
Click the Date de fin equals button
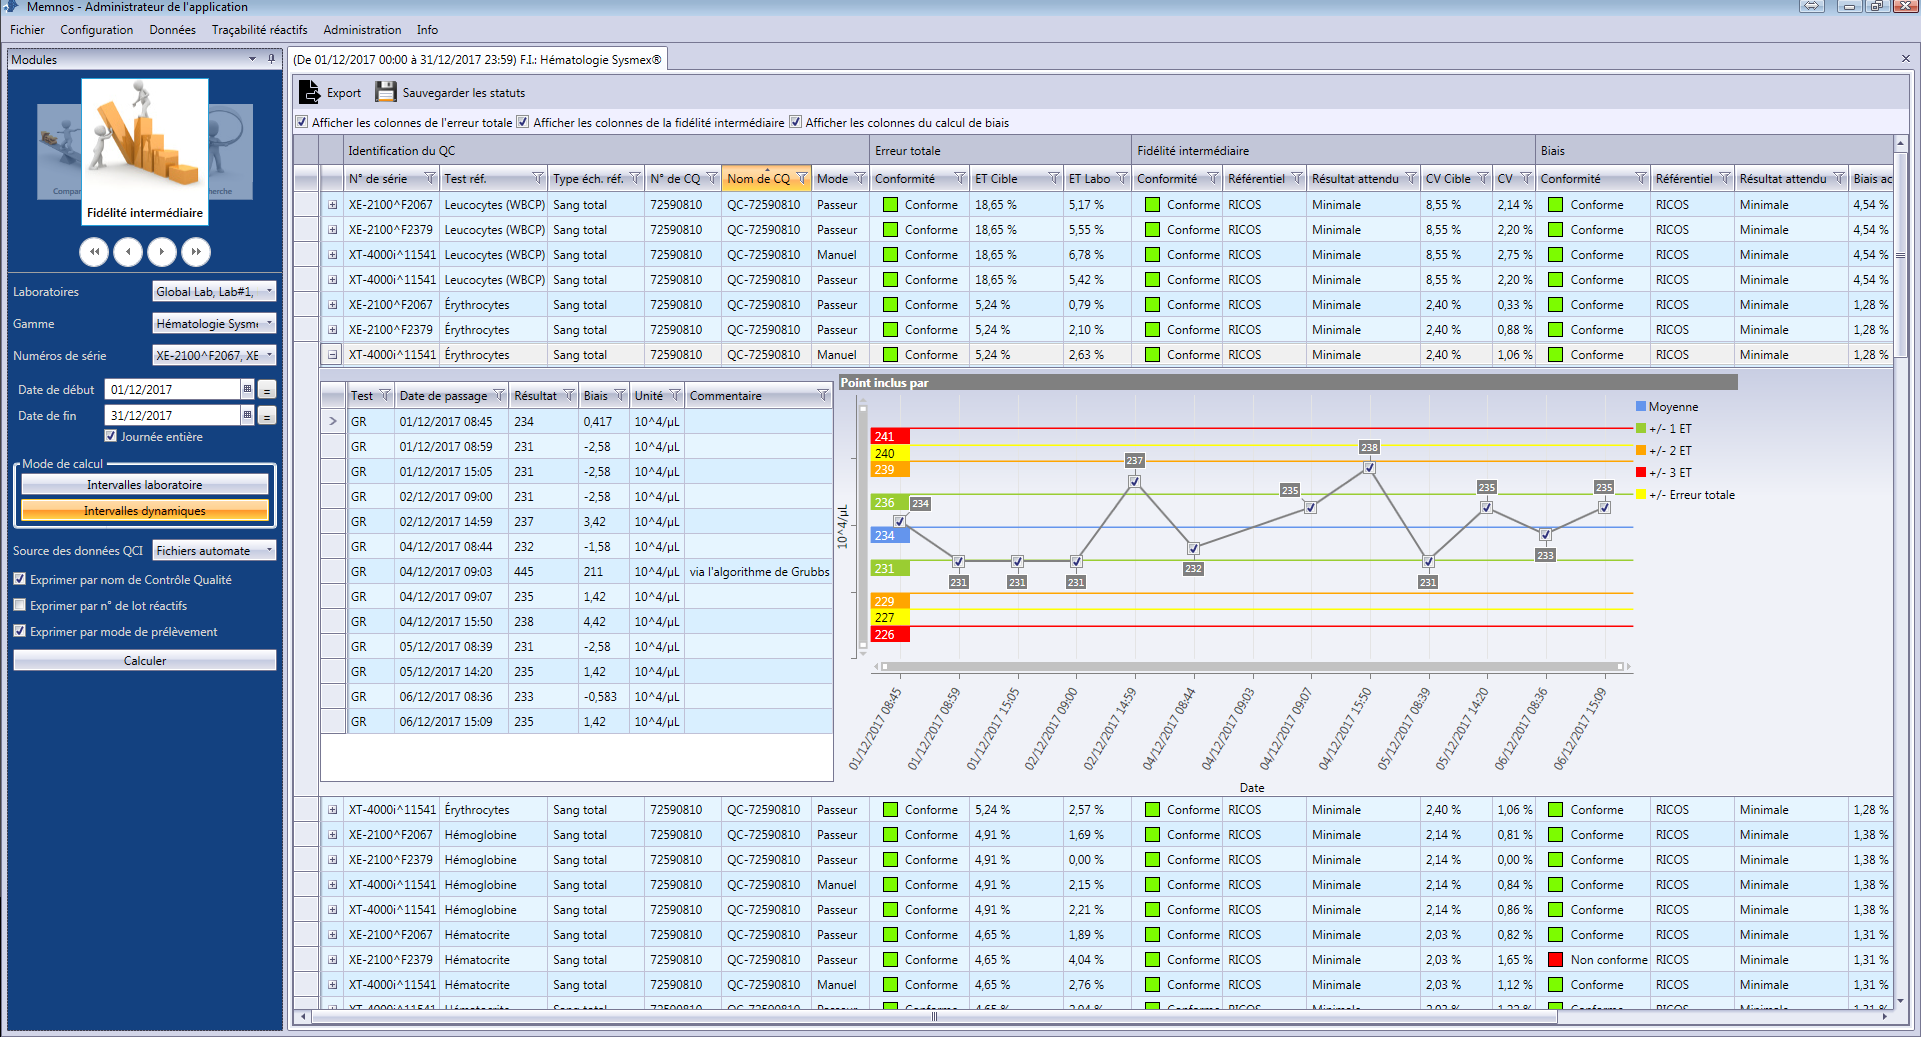click(267, 415)
